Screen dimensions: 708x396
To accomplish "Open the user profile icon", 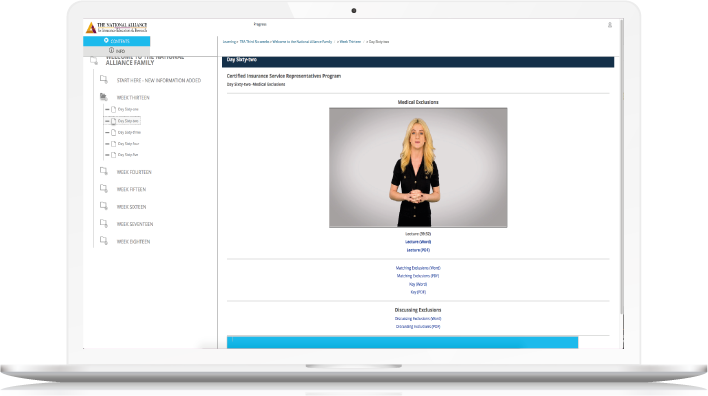I will pyautogui.click(x=610, y=25).
